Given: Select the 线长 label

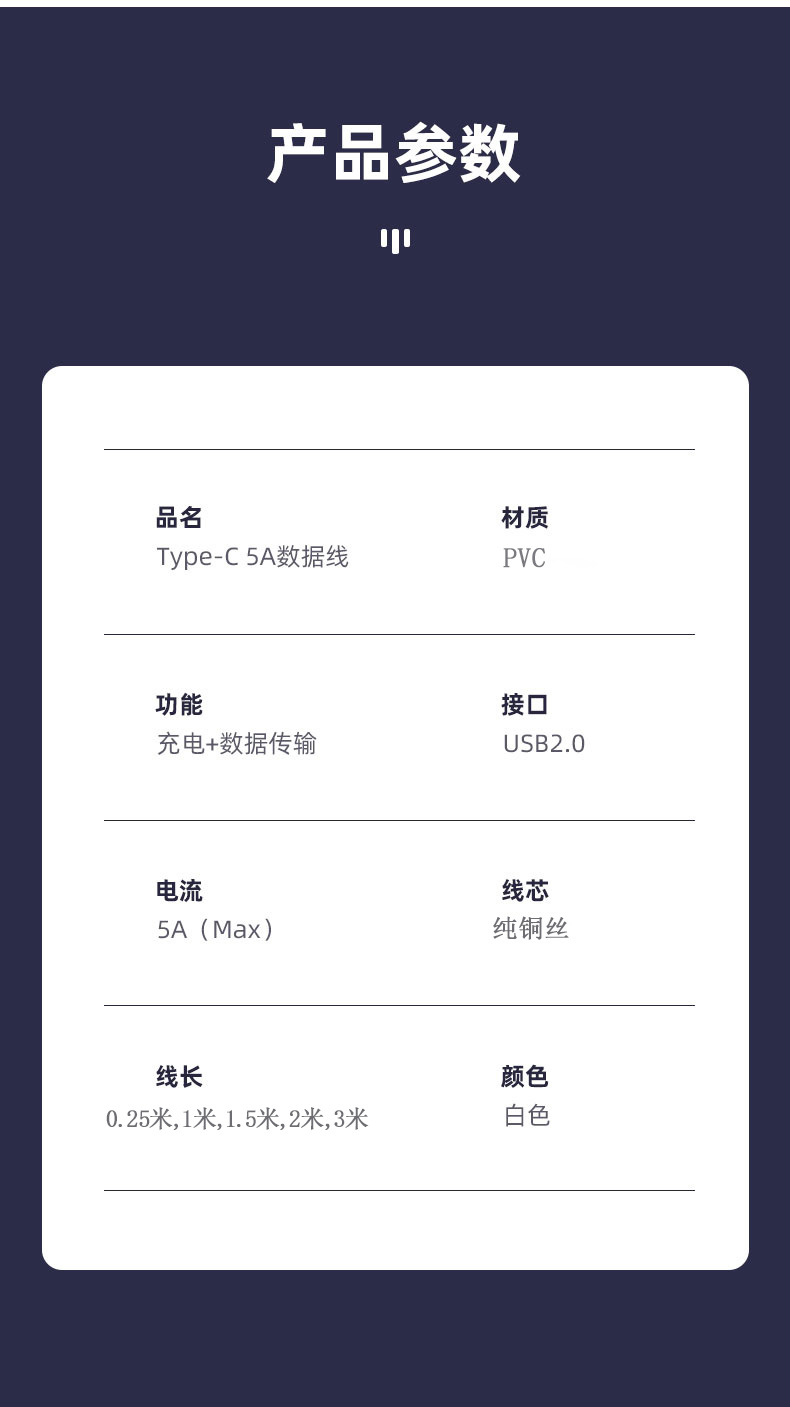Looking at the screenshot, I should pos(179,1077).
